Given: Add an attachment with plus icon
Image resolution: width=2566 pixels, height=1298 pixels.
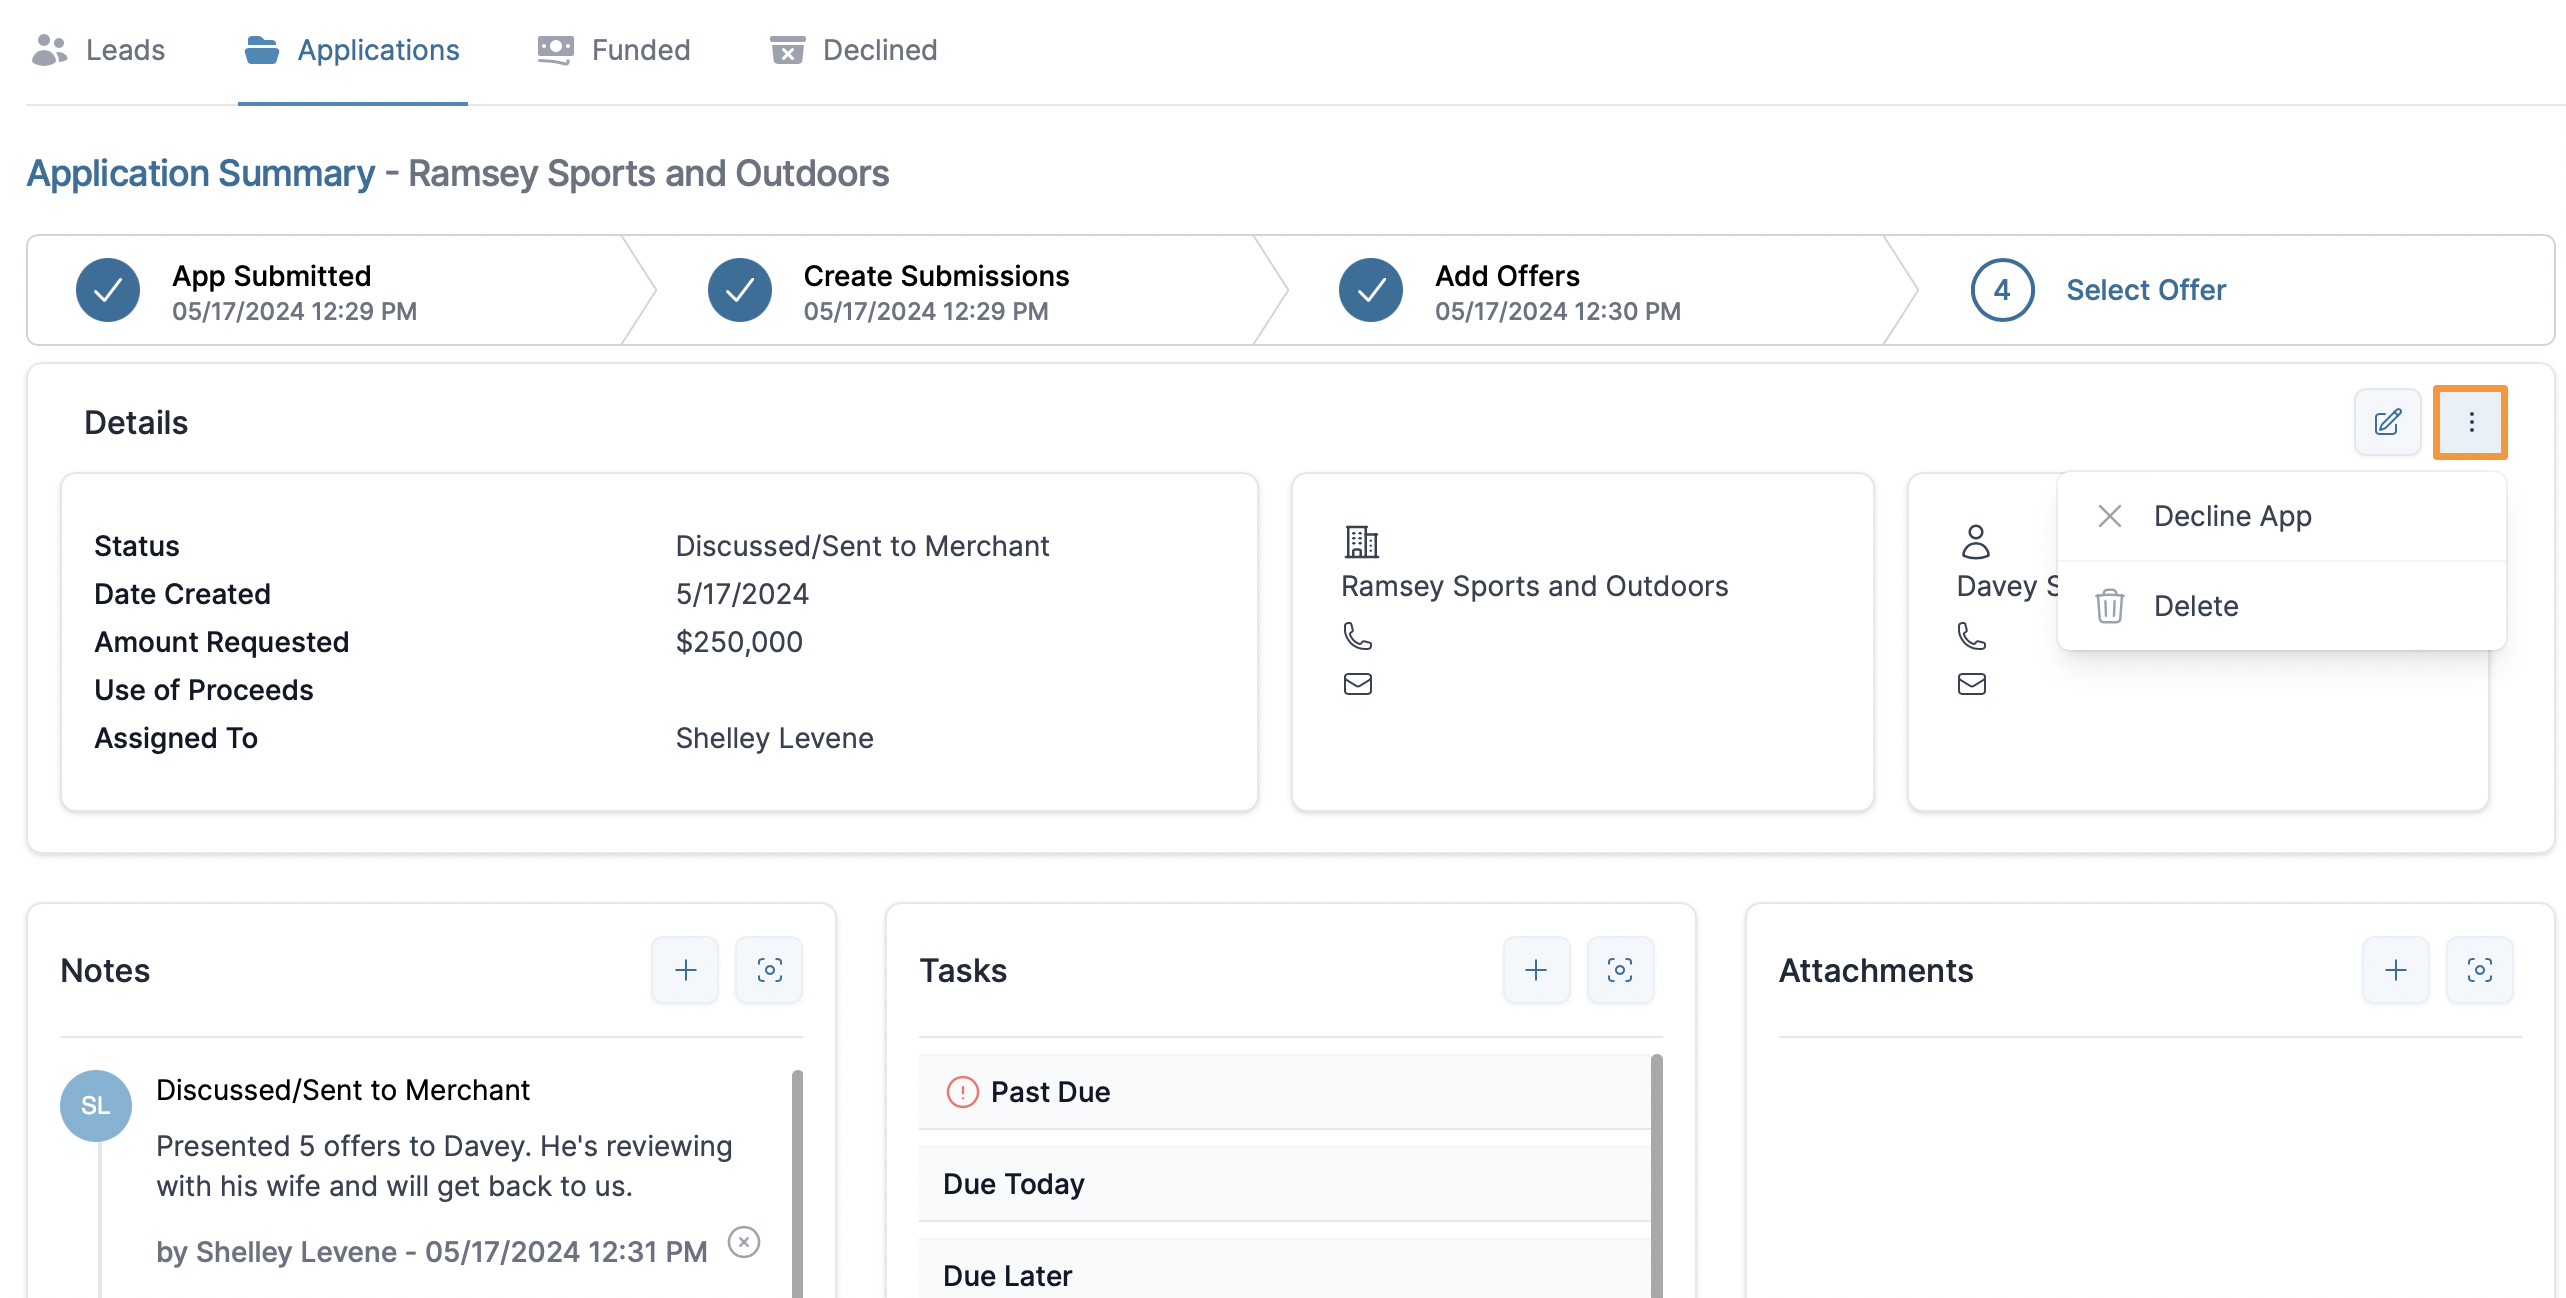Looking at the screenshot, I should coord(2395,970).
